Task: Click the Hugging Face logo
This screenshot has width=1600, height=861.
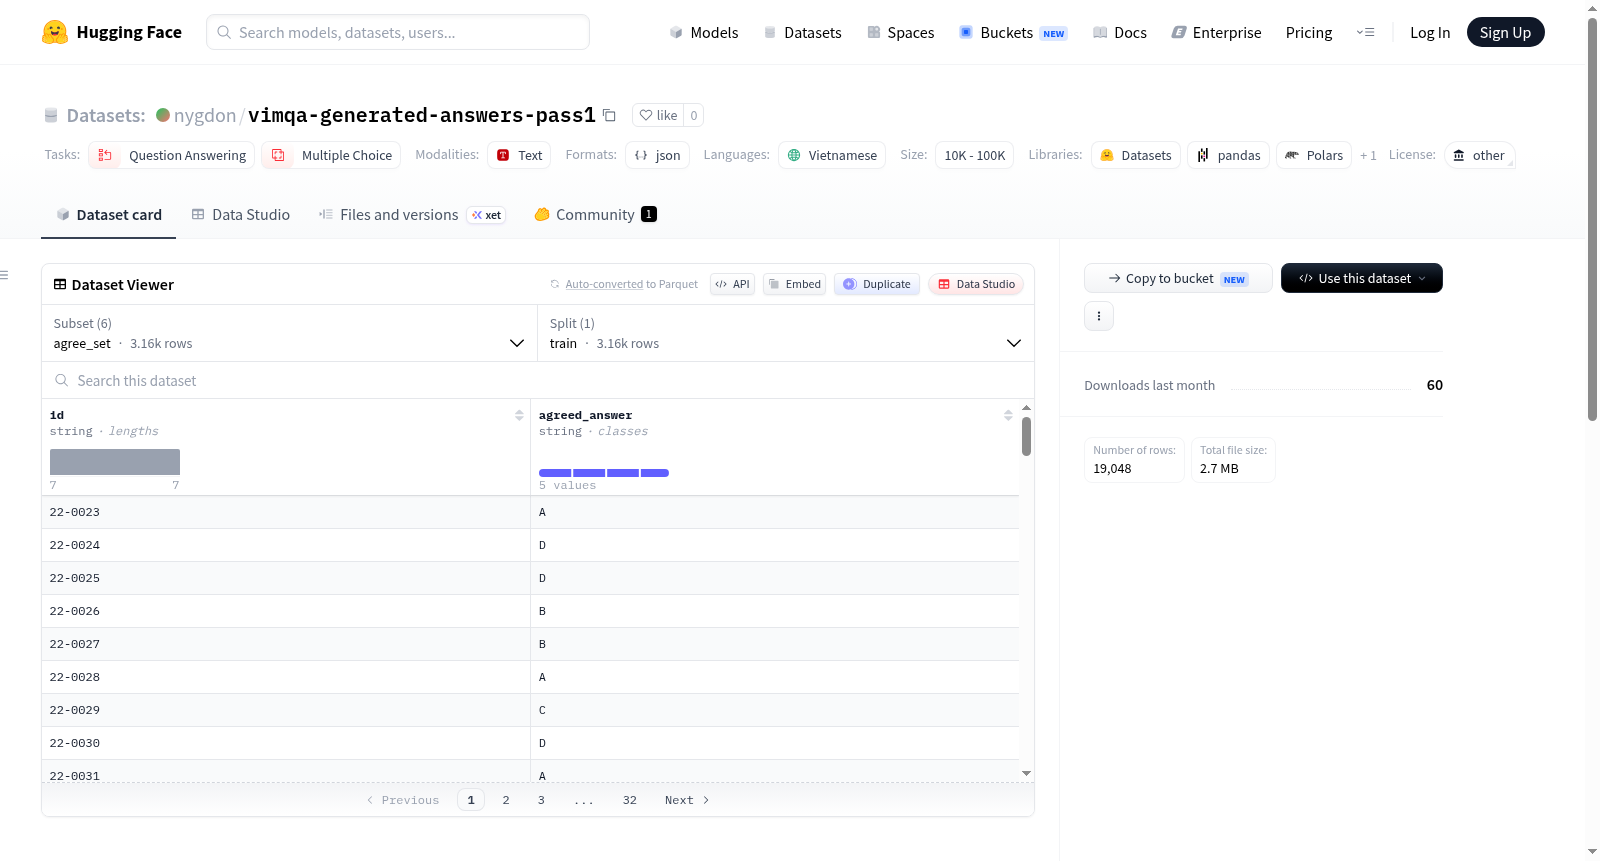Action: [55, 32]
